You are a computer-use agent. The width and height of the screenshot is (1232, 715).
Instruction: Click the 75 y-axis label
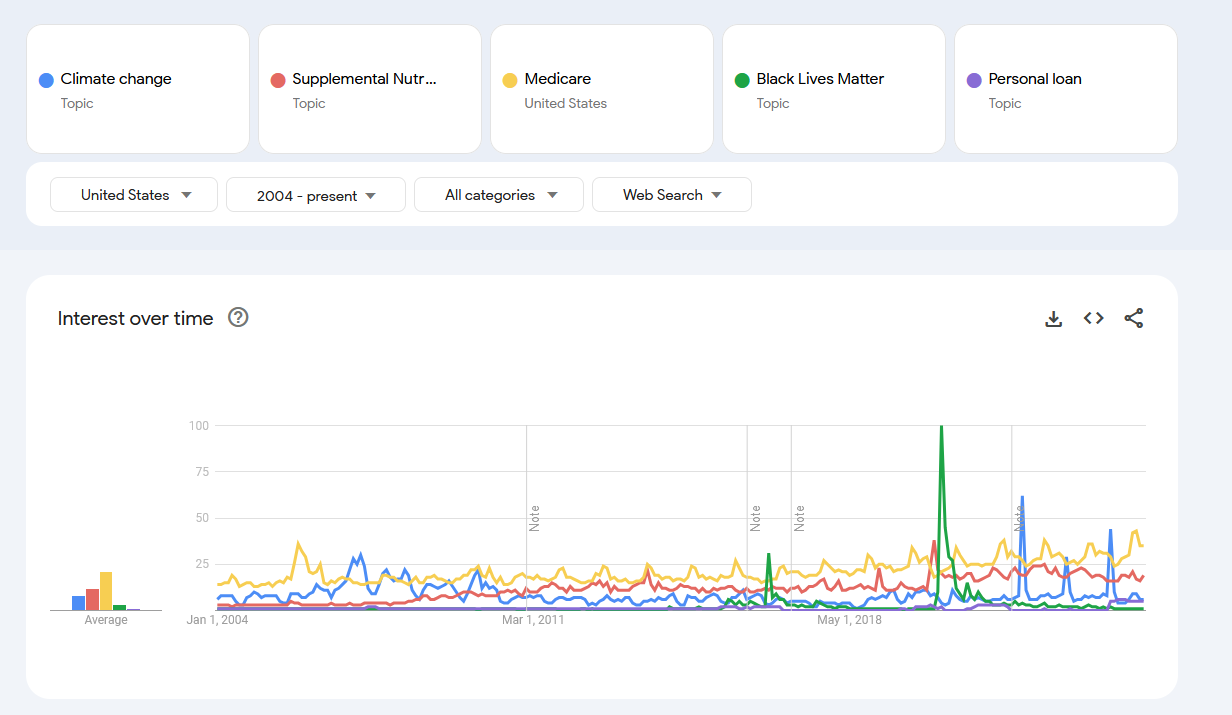(x=202, y=472)
